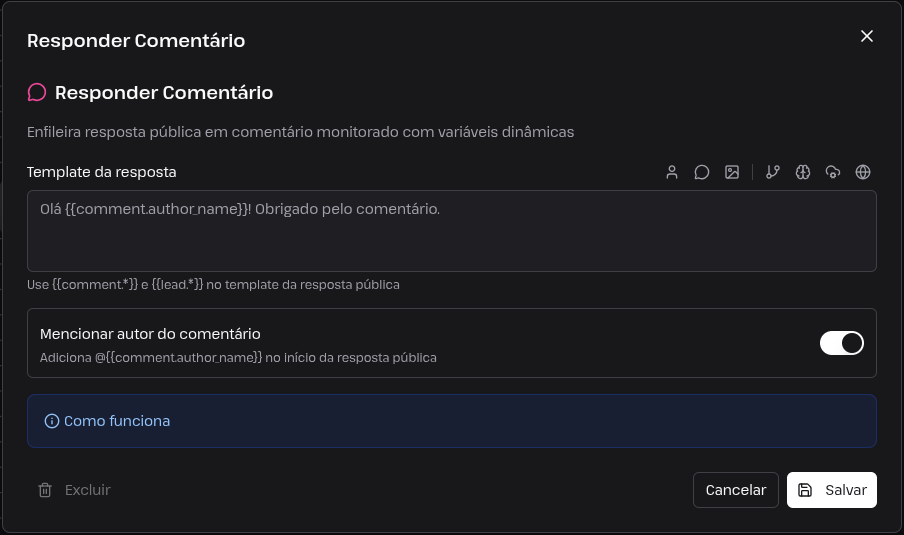
Task: Focus the Template da resposta text area
Action: tap(452, 231)
